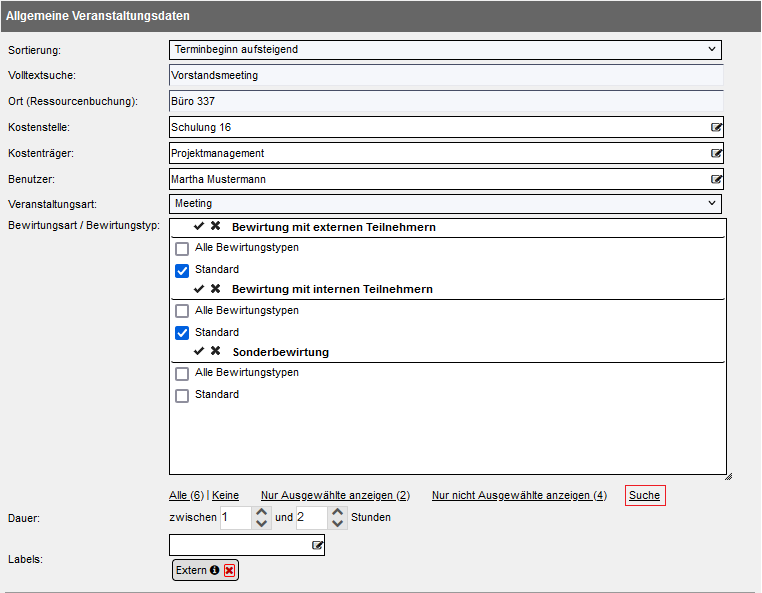Focus the minimum Dauer hours field

click(236, 518)
